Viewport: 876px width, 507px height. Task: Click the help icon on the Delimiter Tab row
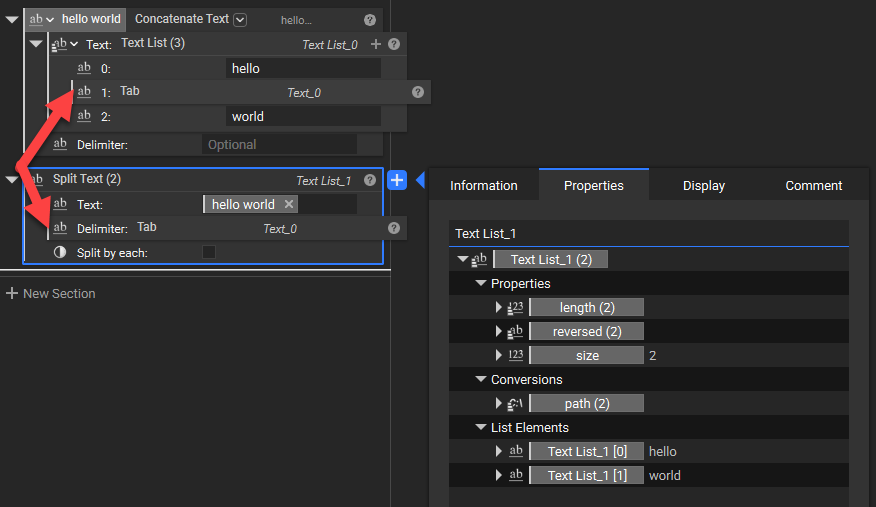coord(394,228)
